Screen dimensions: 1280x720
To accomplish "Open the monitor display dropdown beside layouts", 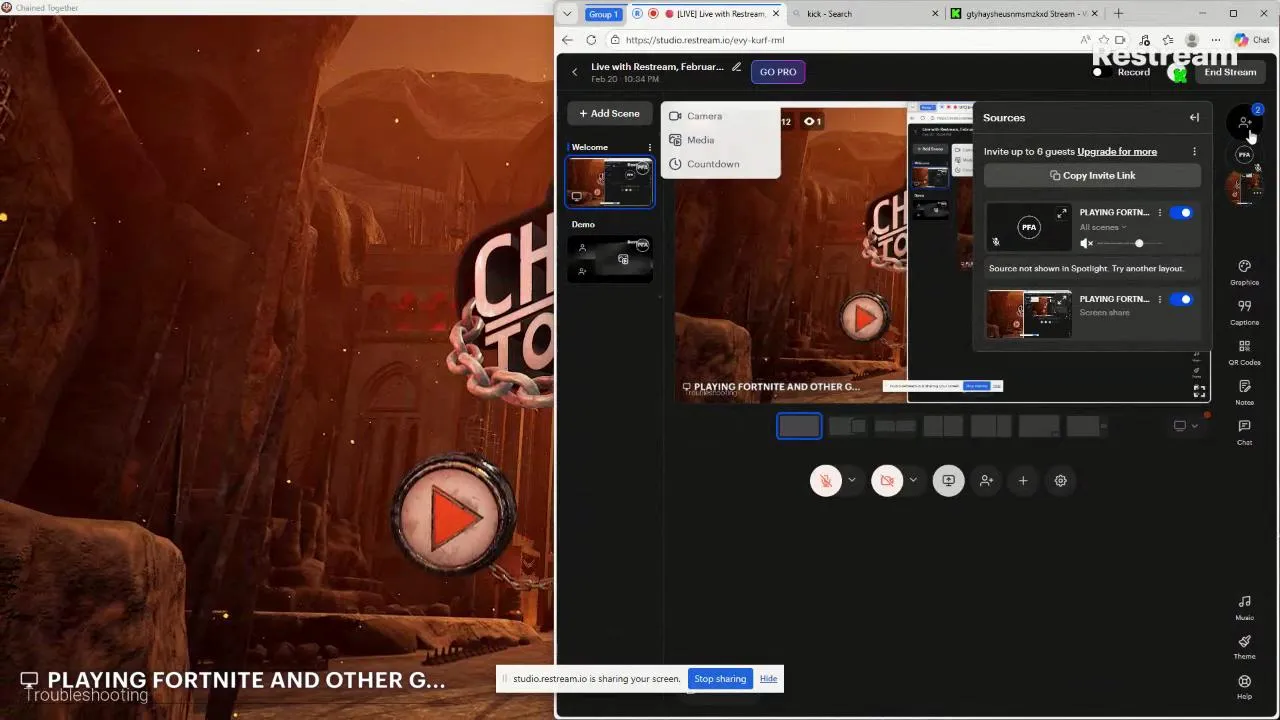I will click(1185, 426).
